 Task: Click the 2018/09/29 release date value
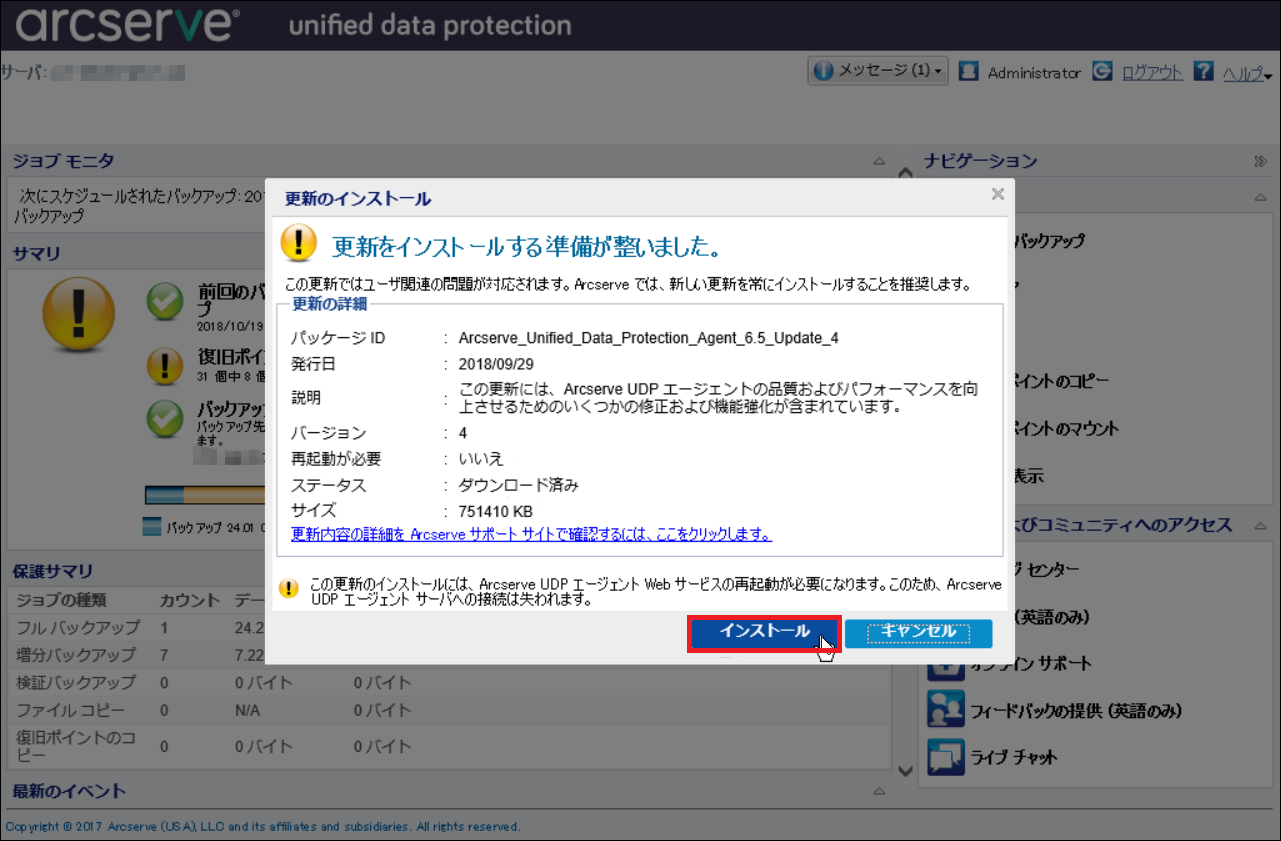(x=496, y=364)
